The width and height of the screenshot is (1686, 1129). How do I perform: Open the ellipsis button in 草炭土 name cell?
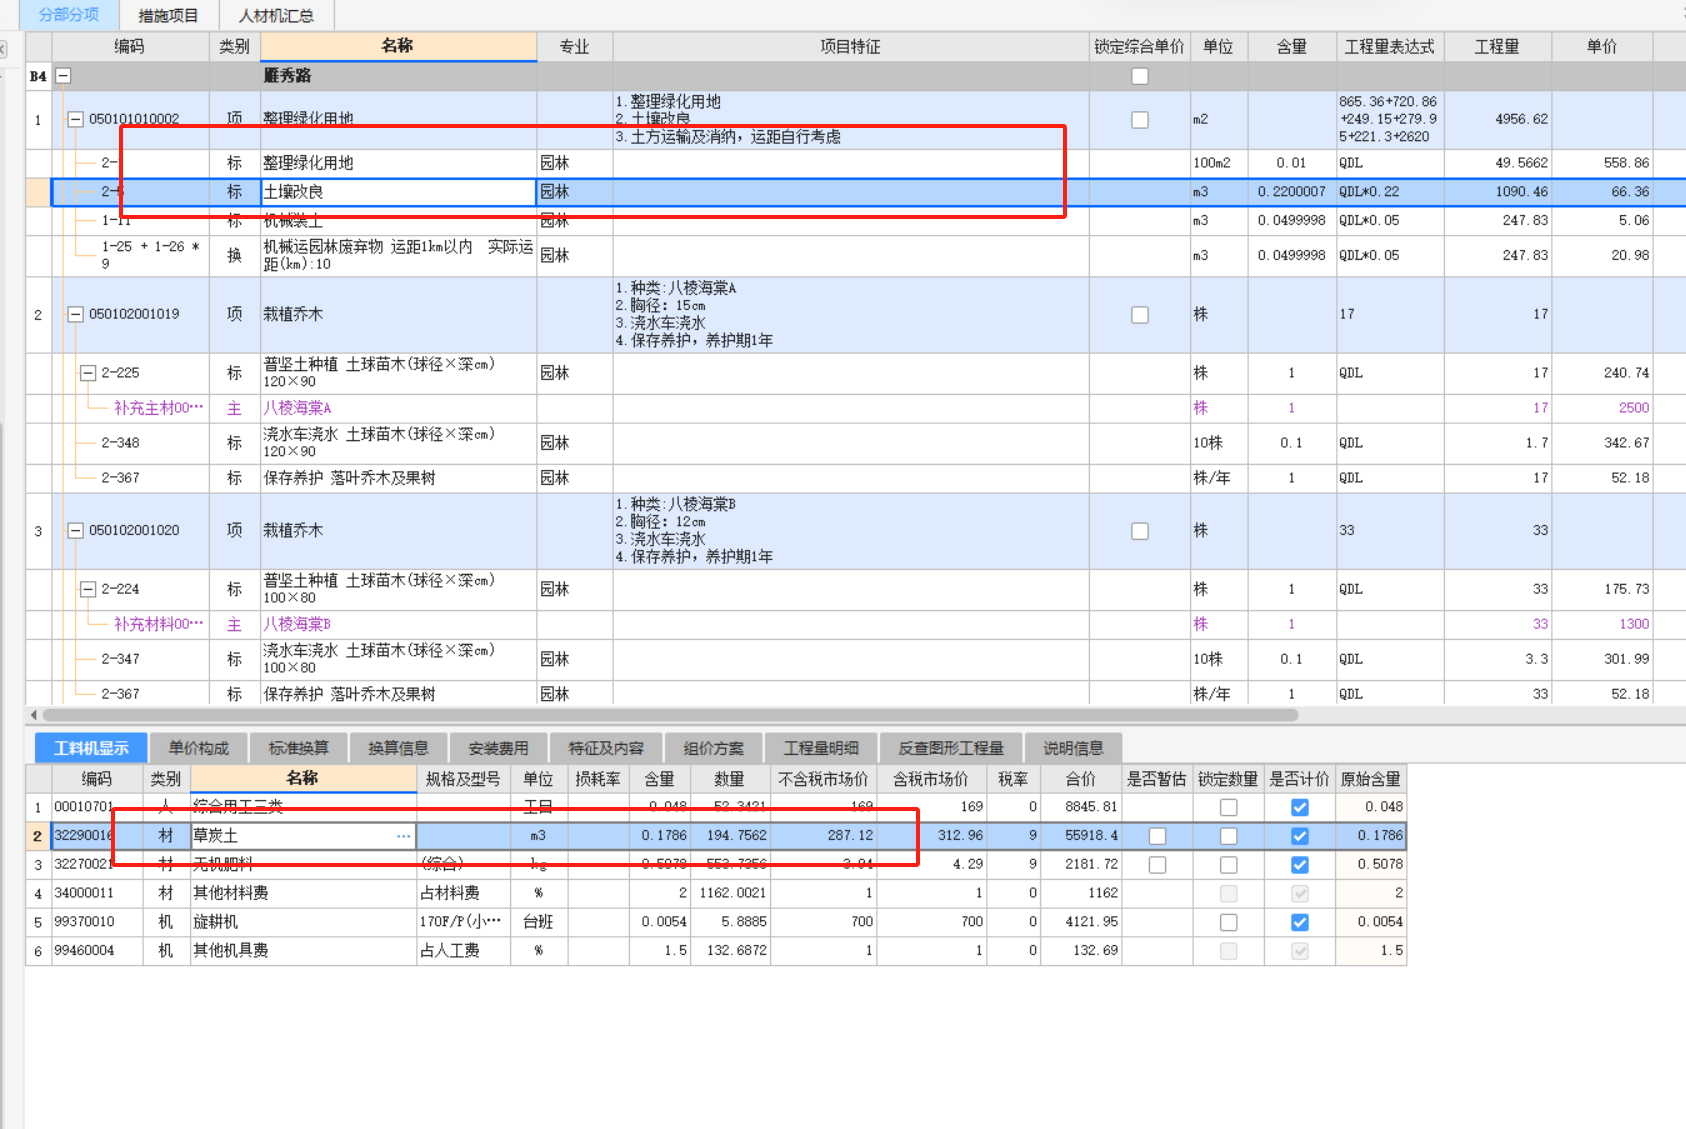coord(403,836)
